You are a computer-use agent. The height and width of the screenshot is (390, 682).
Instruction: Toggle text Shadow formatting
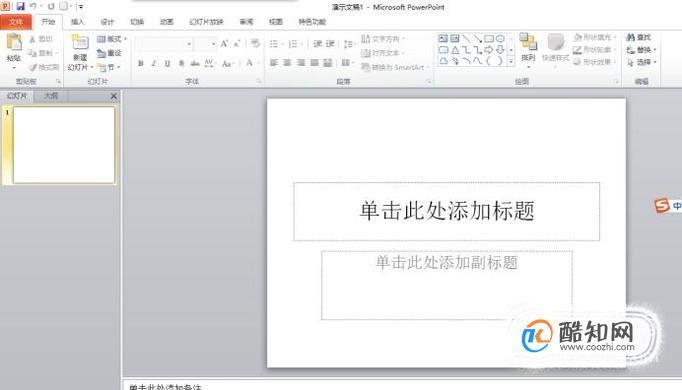(181, 63)
